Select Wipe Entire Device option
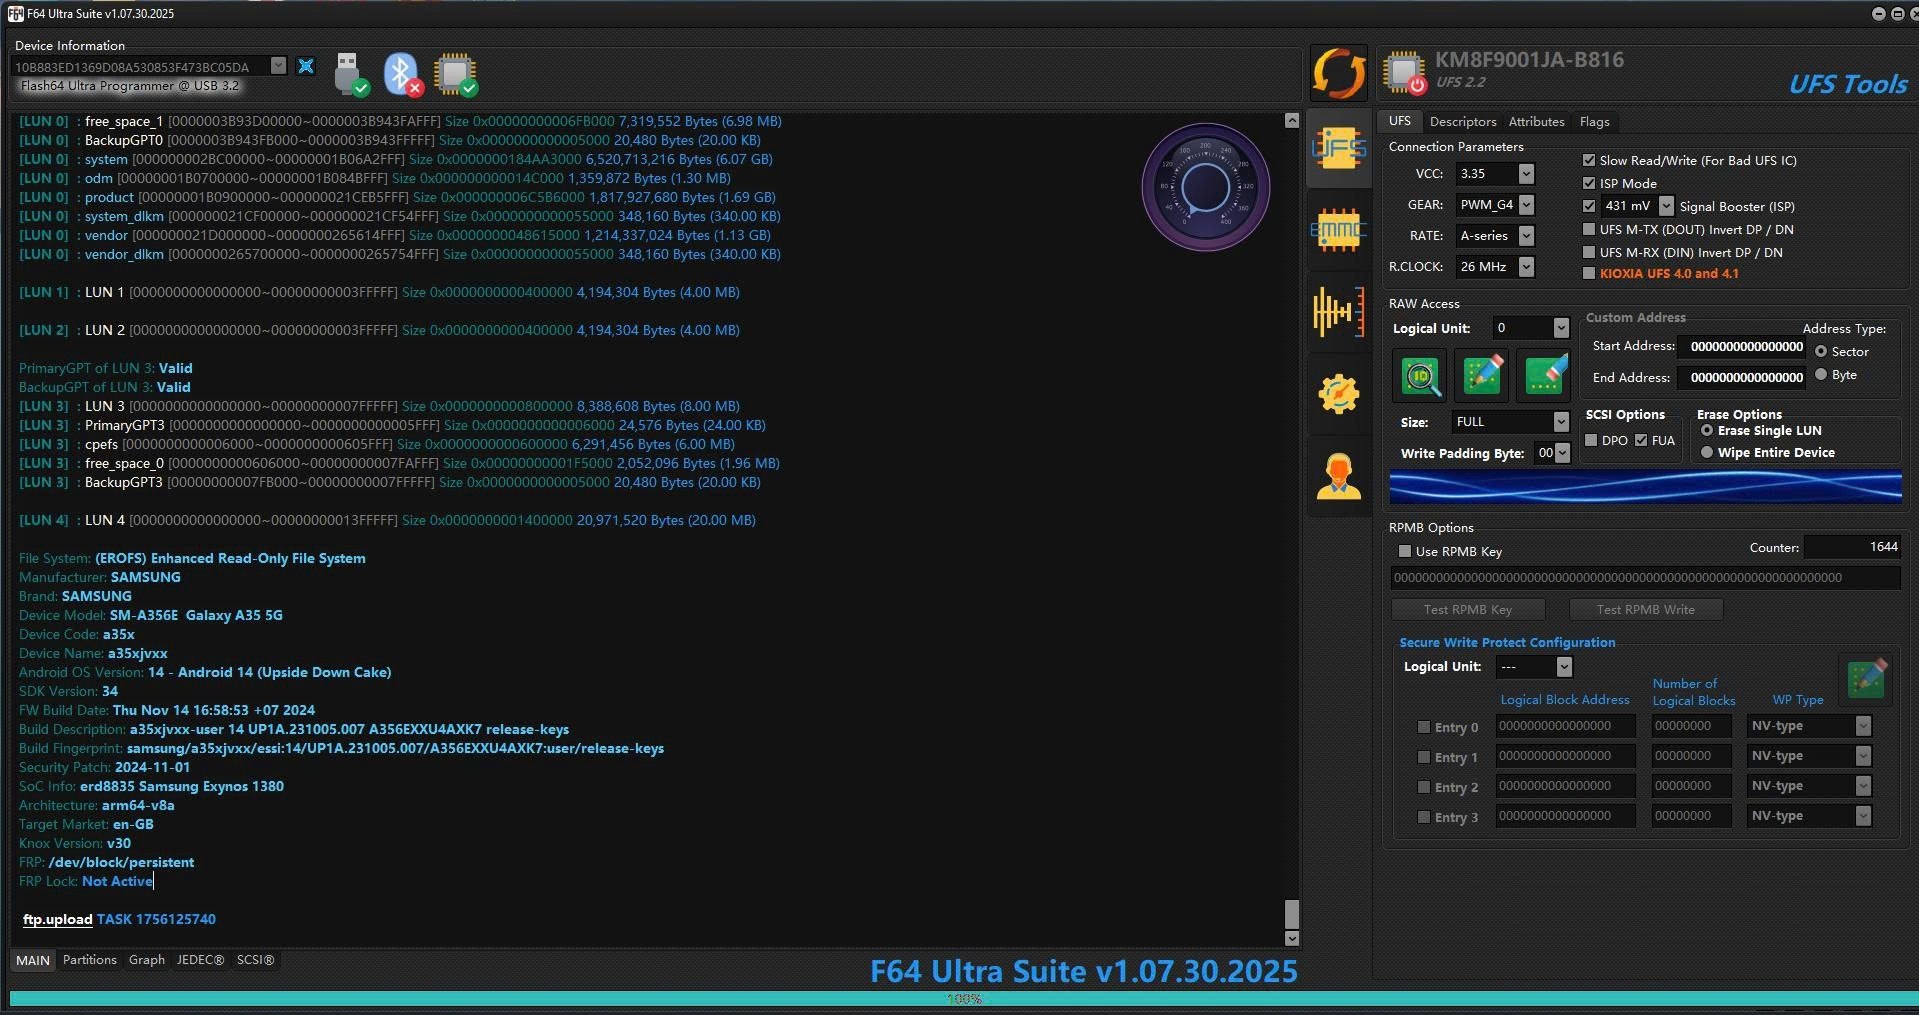The width and height of the screenshot is (1919, 1015). (1707, 453)
